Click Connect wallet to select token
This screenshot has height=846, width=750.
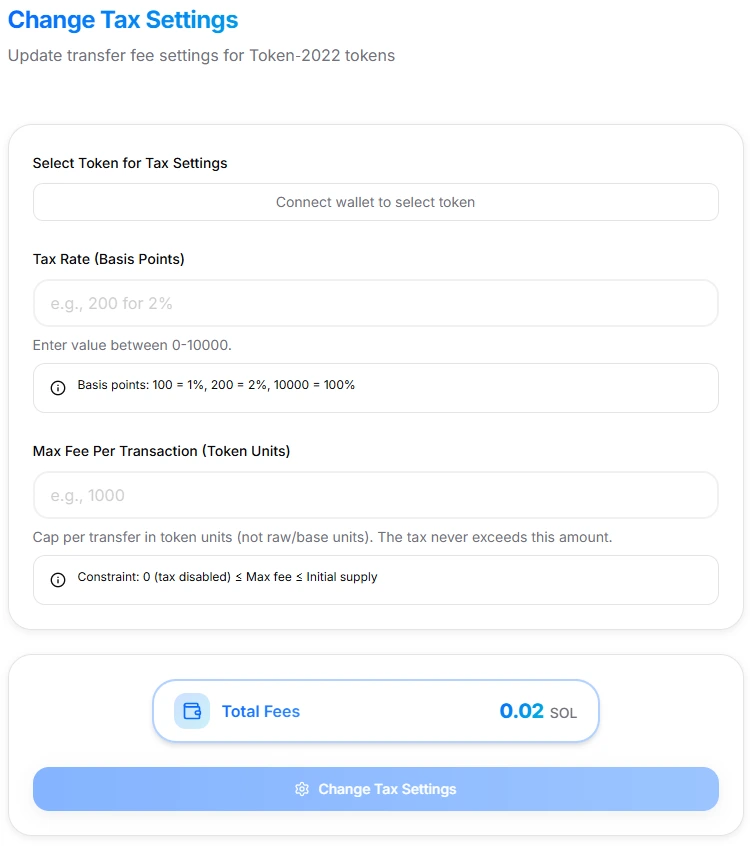pyautogui.click(x=375, y=201)
